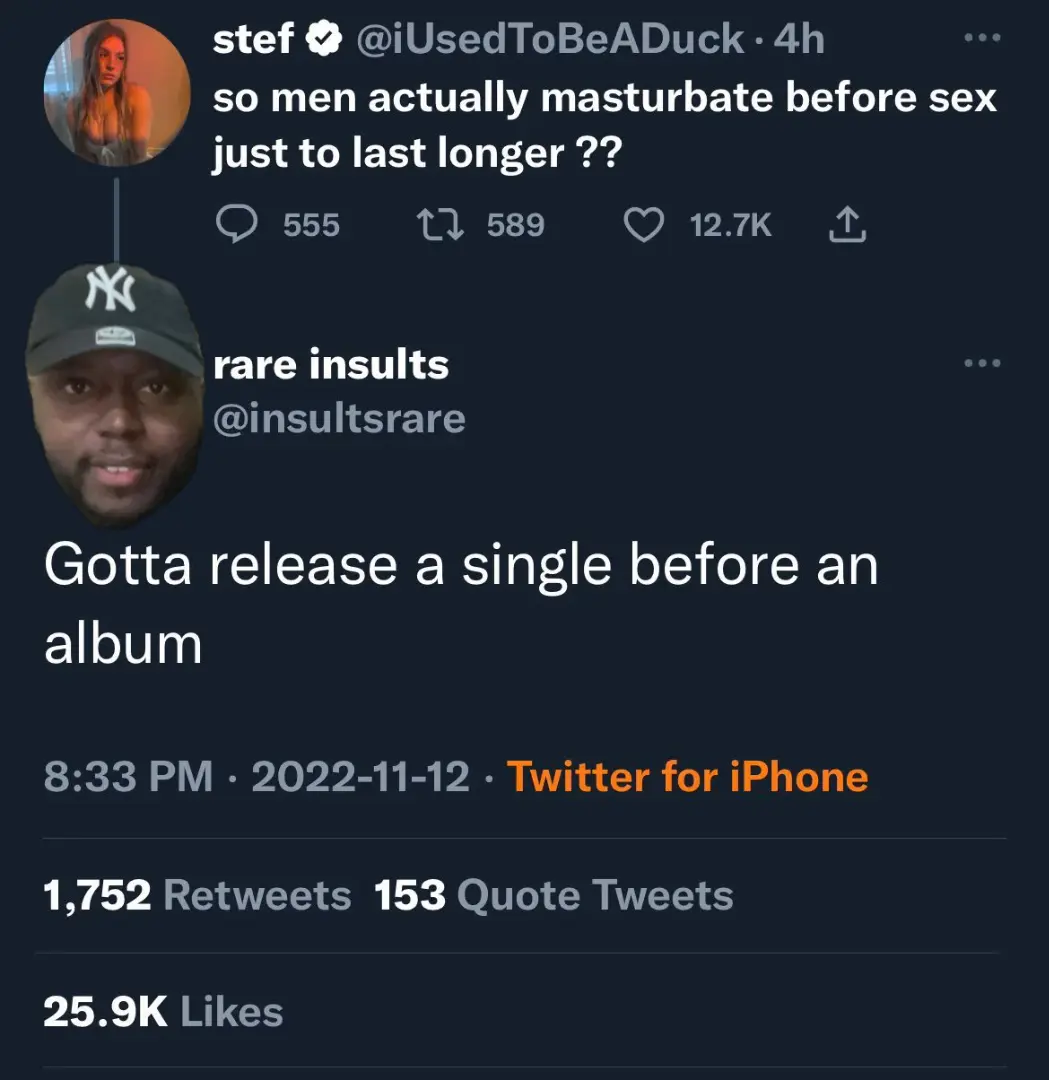Like stef's tweet with the heart icon
Viewport: 1049px width, 1080px height.
(x=645, y=225)
